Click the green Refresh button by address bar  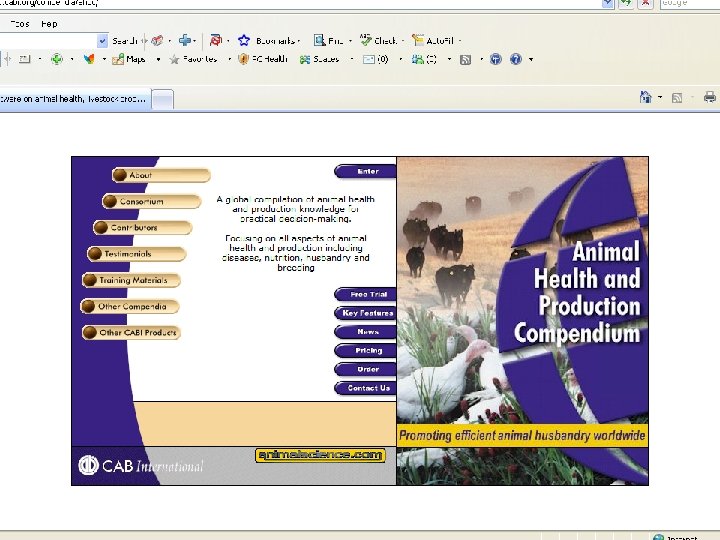[x=625, y=3]
